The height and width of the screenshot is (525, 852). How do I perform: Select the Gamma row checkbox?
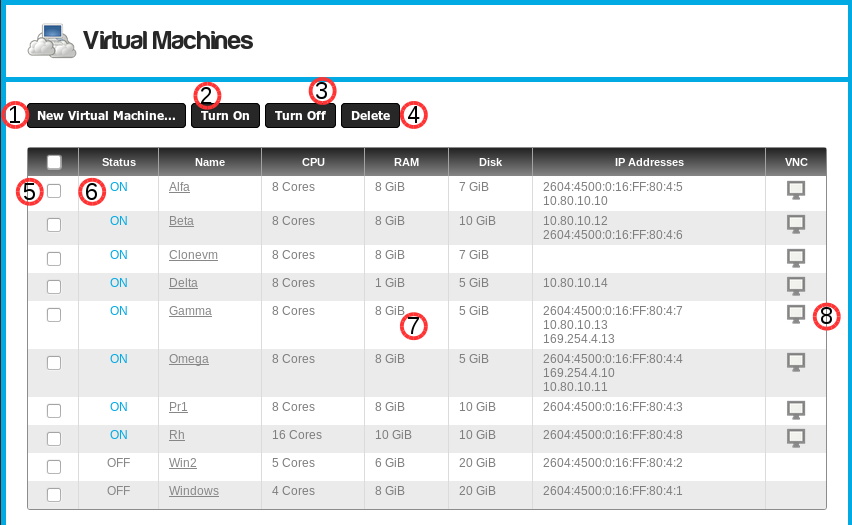54,315
